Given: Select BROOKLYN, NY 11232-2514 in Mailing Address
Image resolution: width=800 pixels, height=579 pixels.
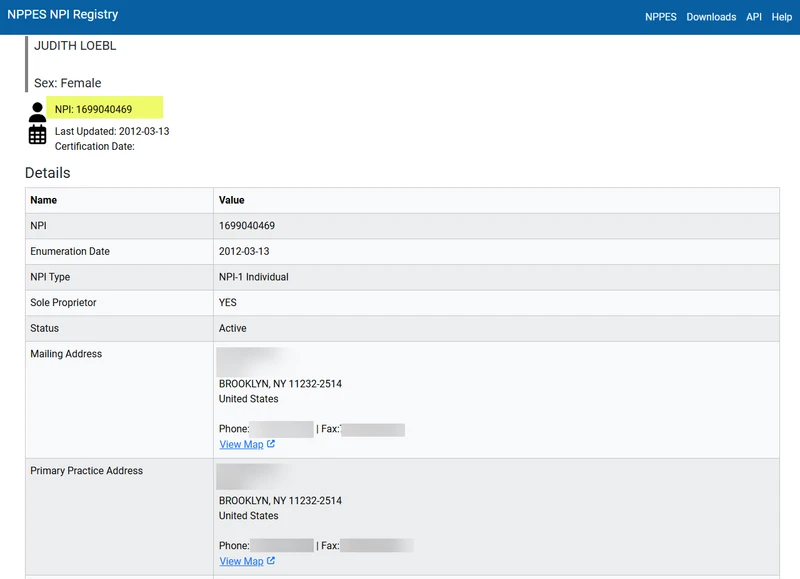Looking at the screenshot, I should click(280, 384).
